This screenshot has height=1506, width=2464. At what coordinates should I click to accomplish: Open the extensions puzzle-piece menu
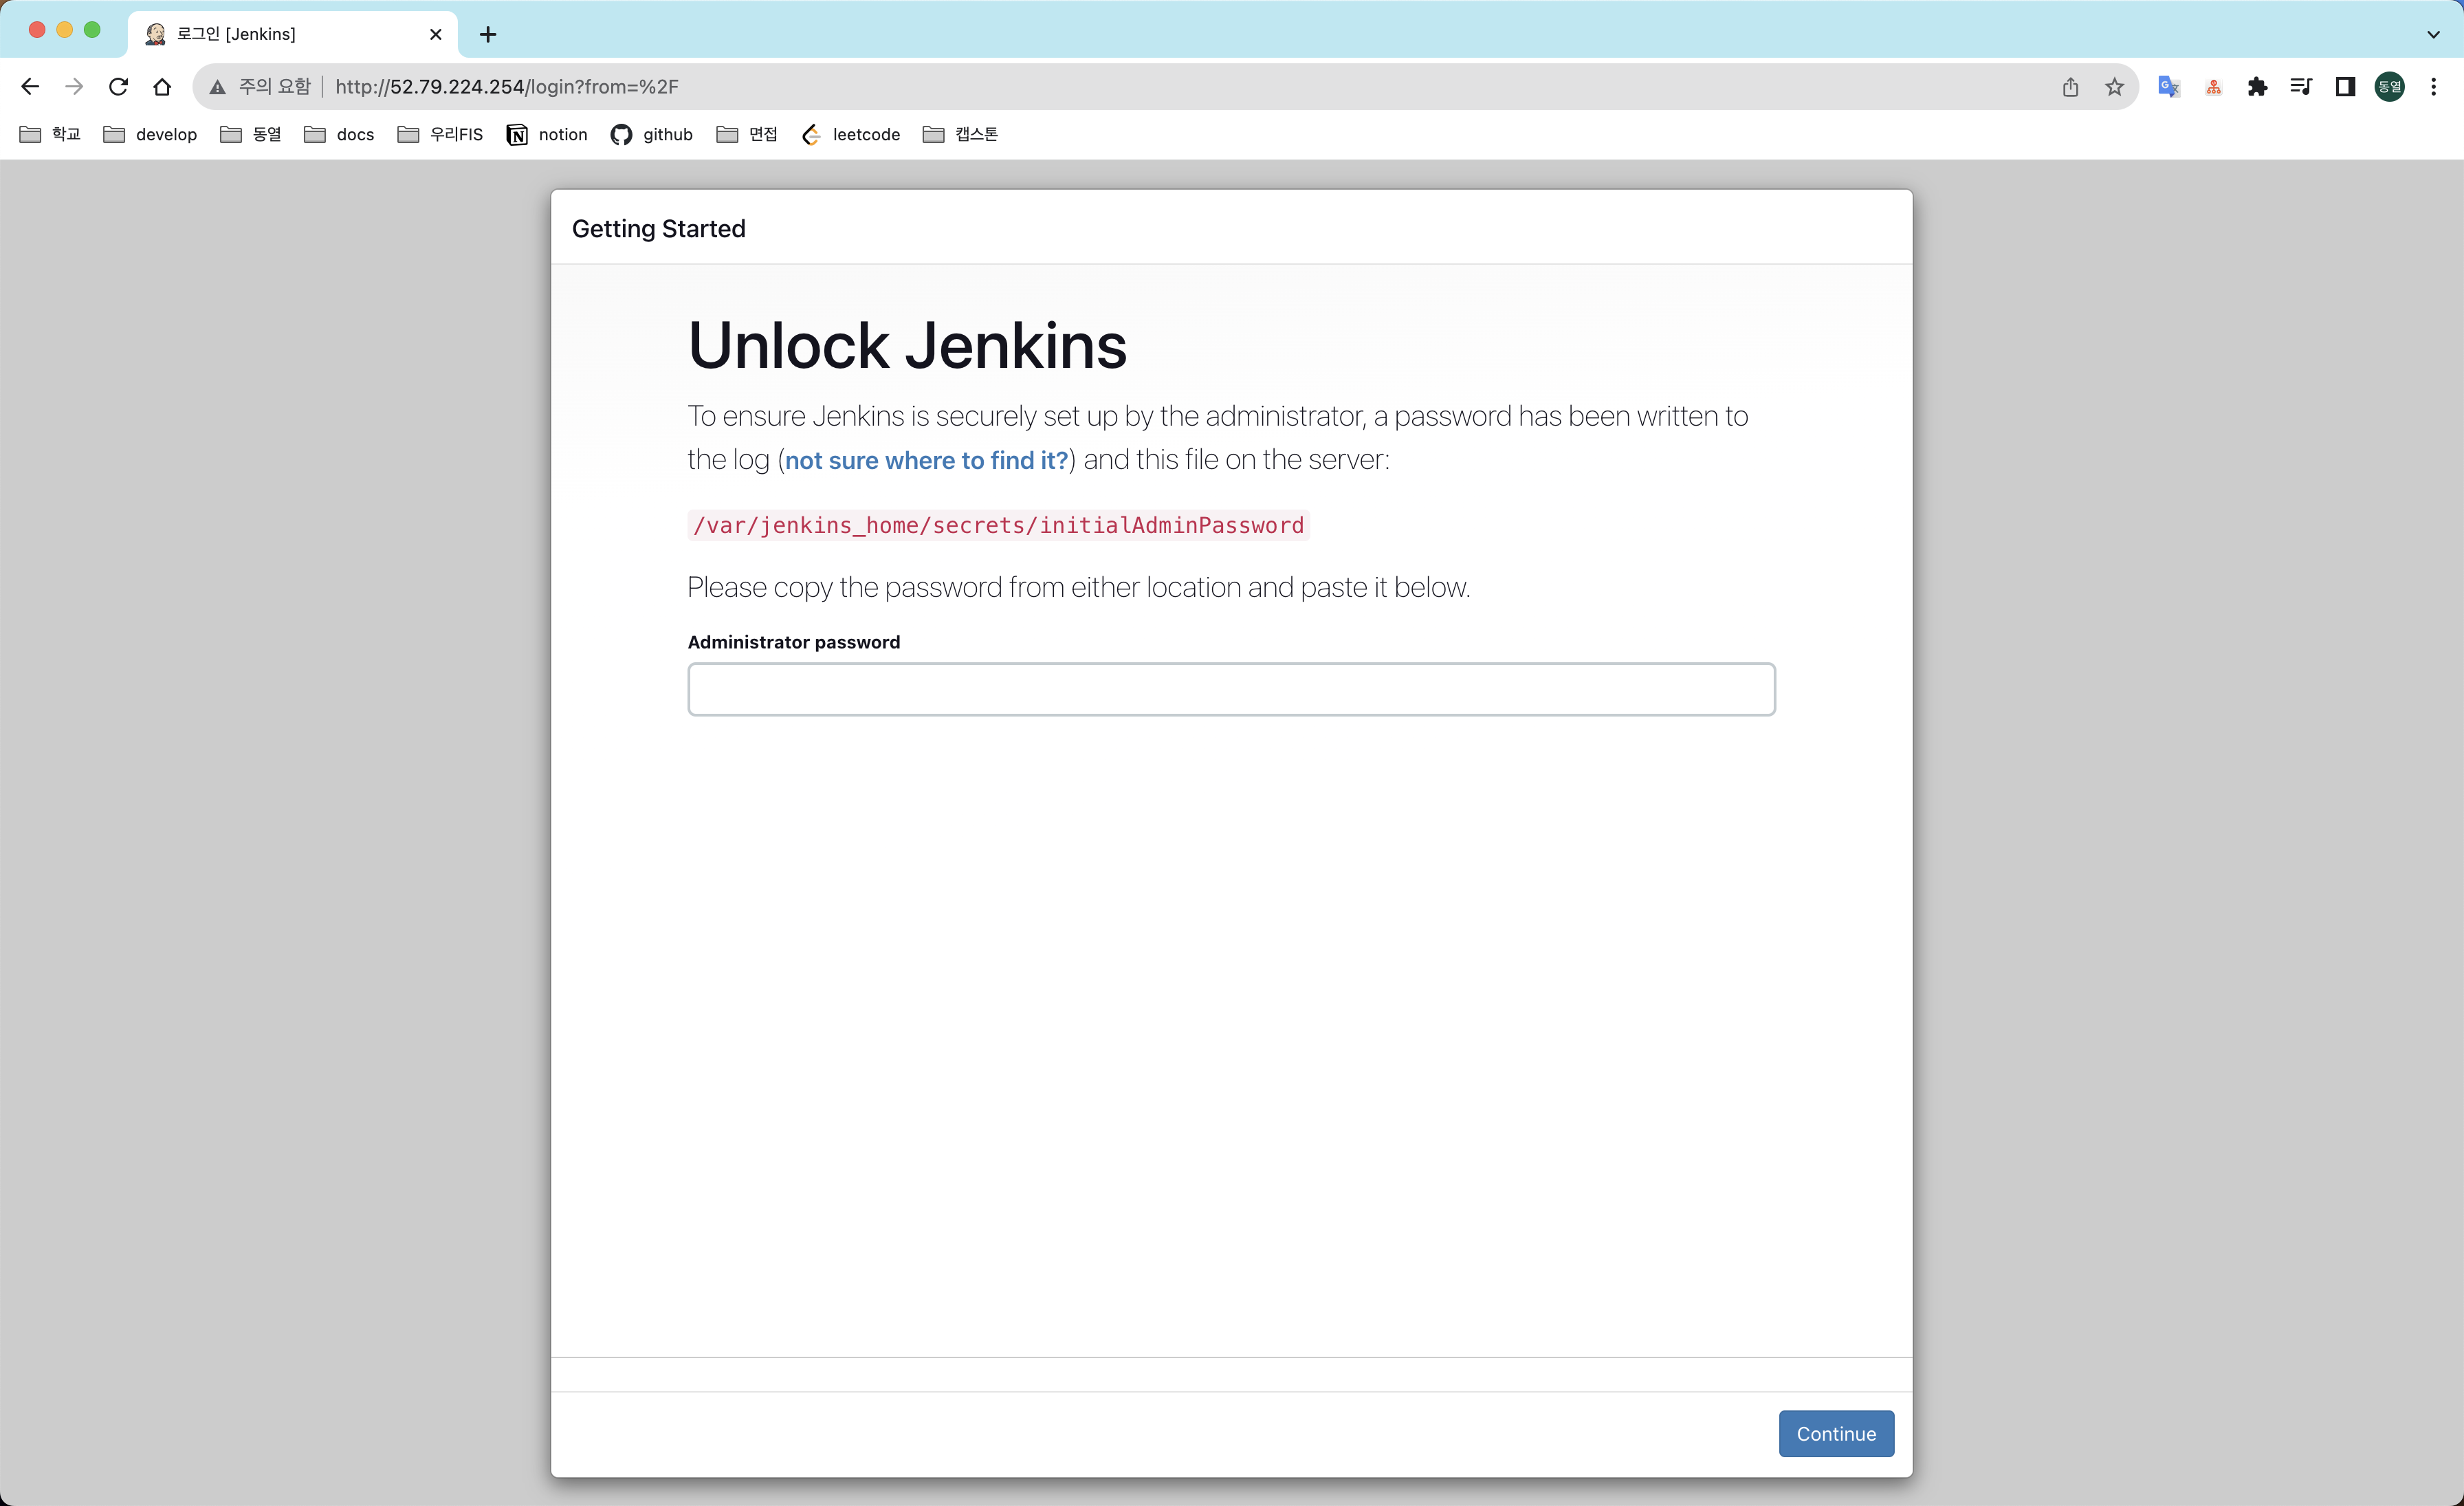[2257, 87]
